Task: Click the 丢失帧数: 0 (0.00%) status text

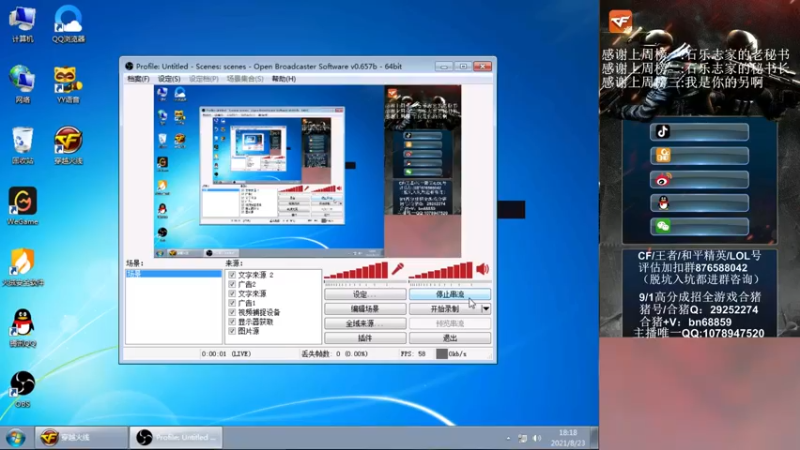Action: coord(334,354)
